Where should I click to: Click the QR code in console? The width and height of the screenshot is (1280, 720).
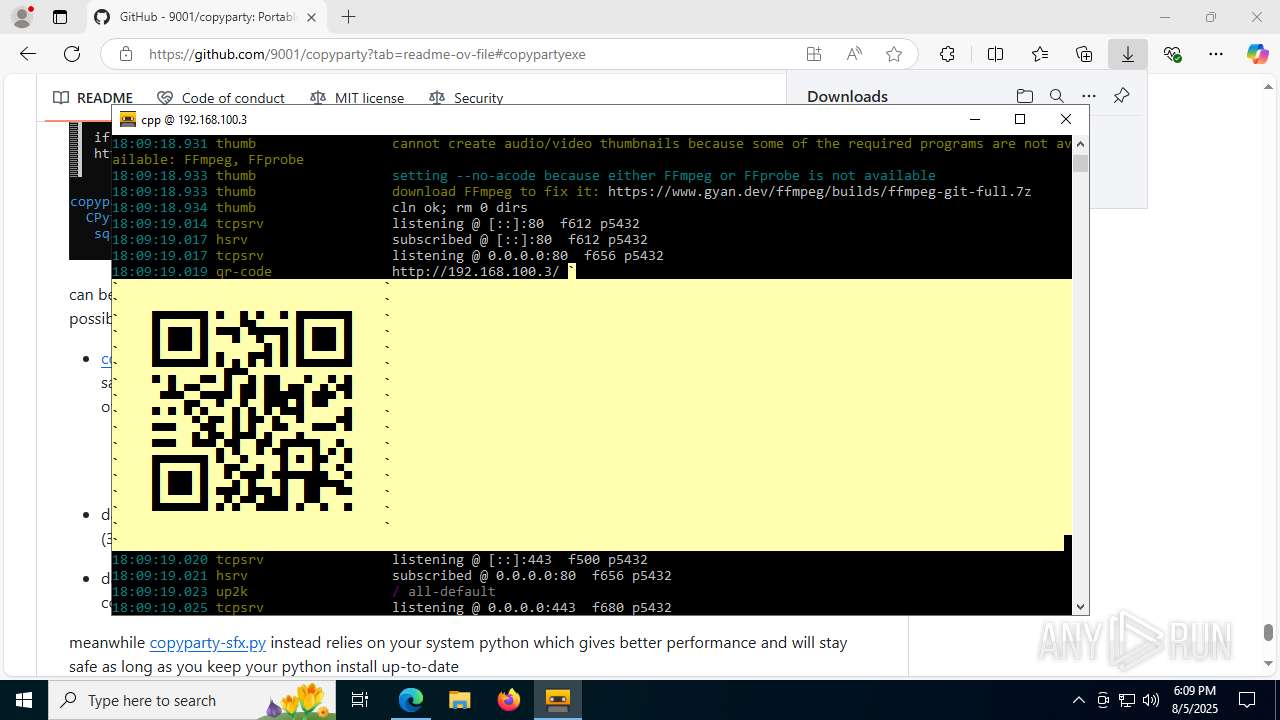[252, 411]
